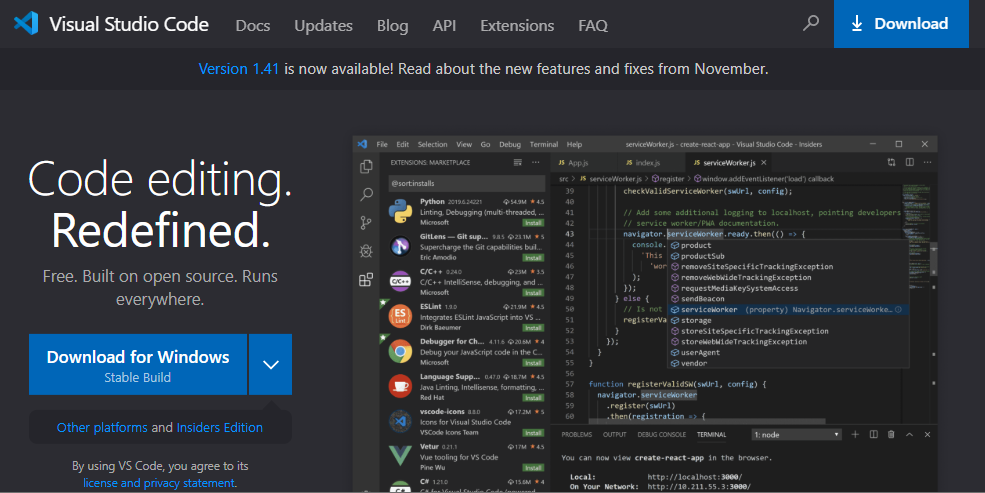The image size is (985, 493).
Task: Add a new terminal with plus icon
Action: [855, 434]
